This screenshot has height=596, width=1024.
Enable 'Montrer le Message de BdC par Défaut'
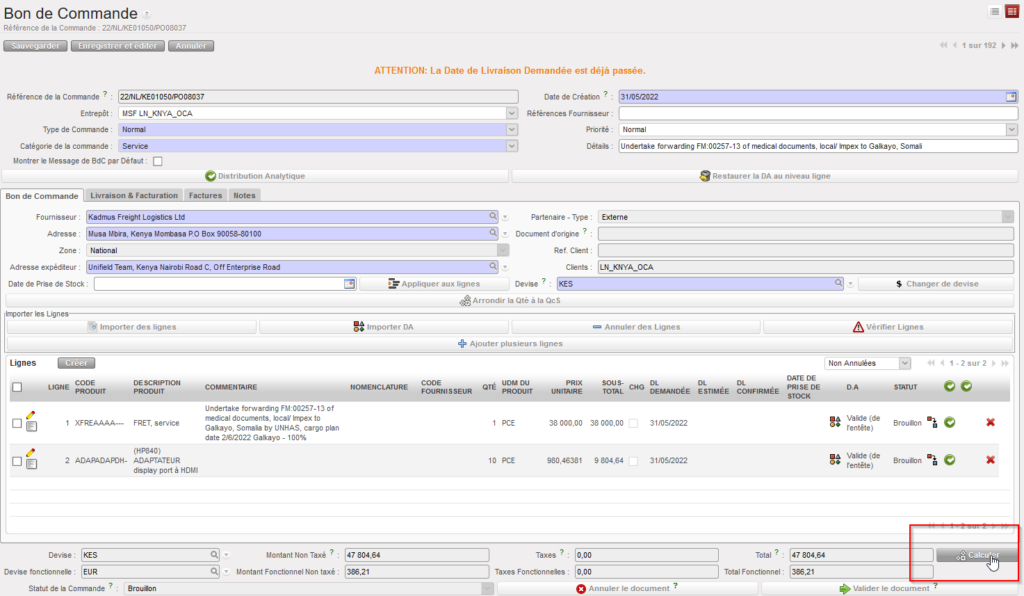157,161
